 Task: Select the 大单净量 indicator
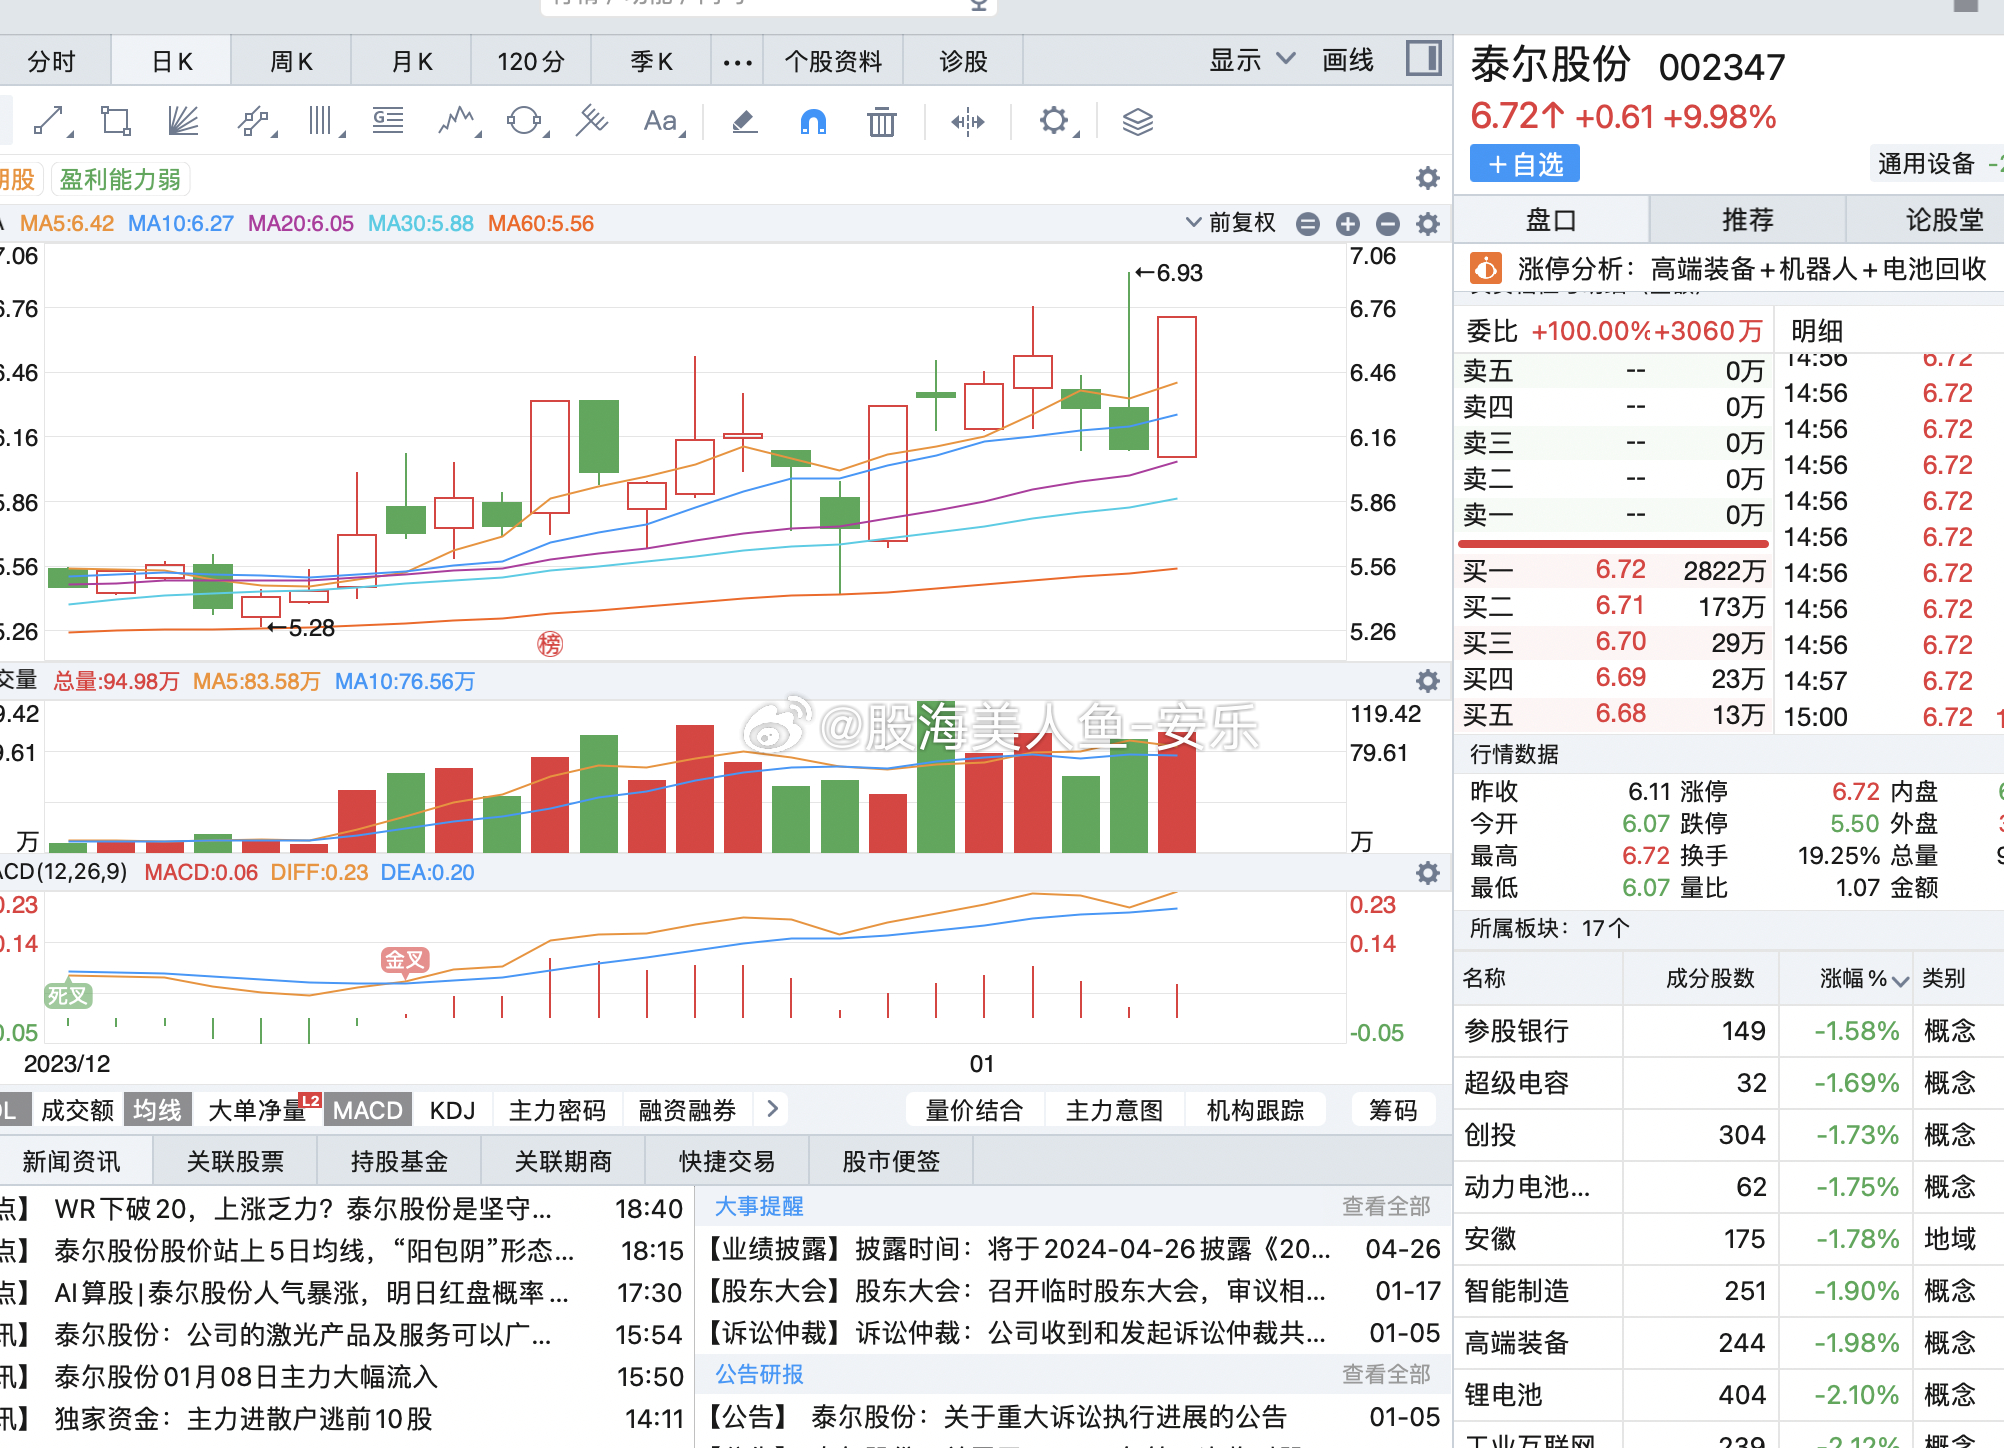point(258,1110)
